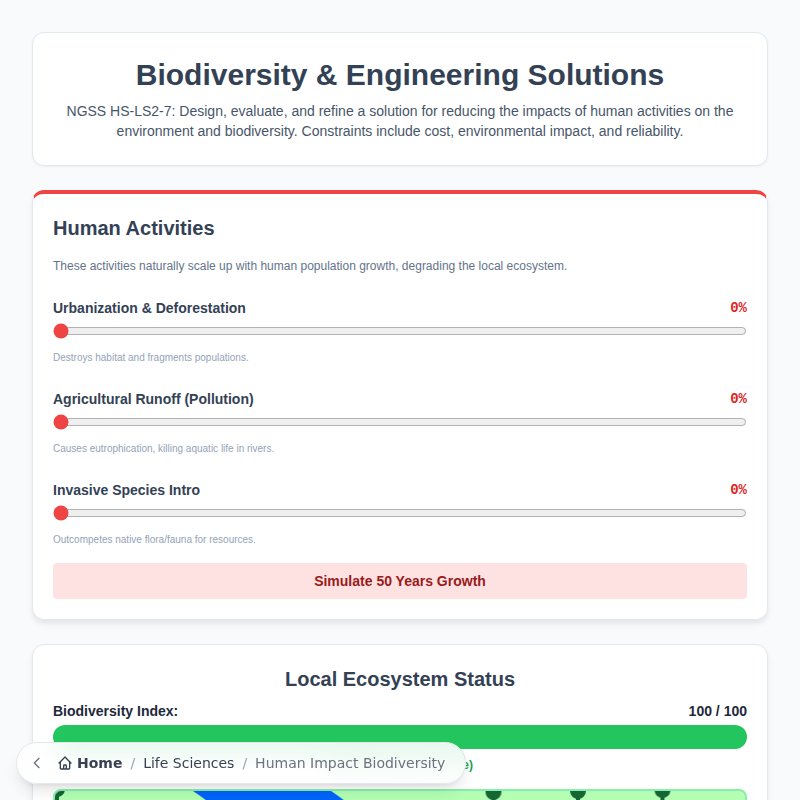Image resolution: width=800 pixels, height=800 pixels.
Task: Click the 0% label beside Agricultural Runoff
Action: (x=740, y=397)
